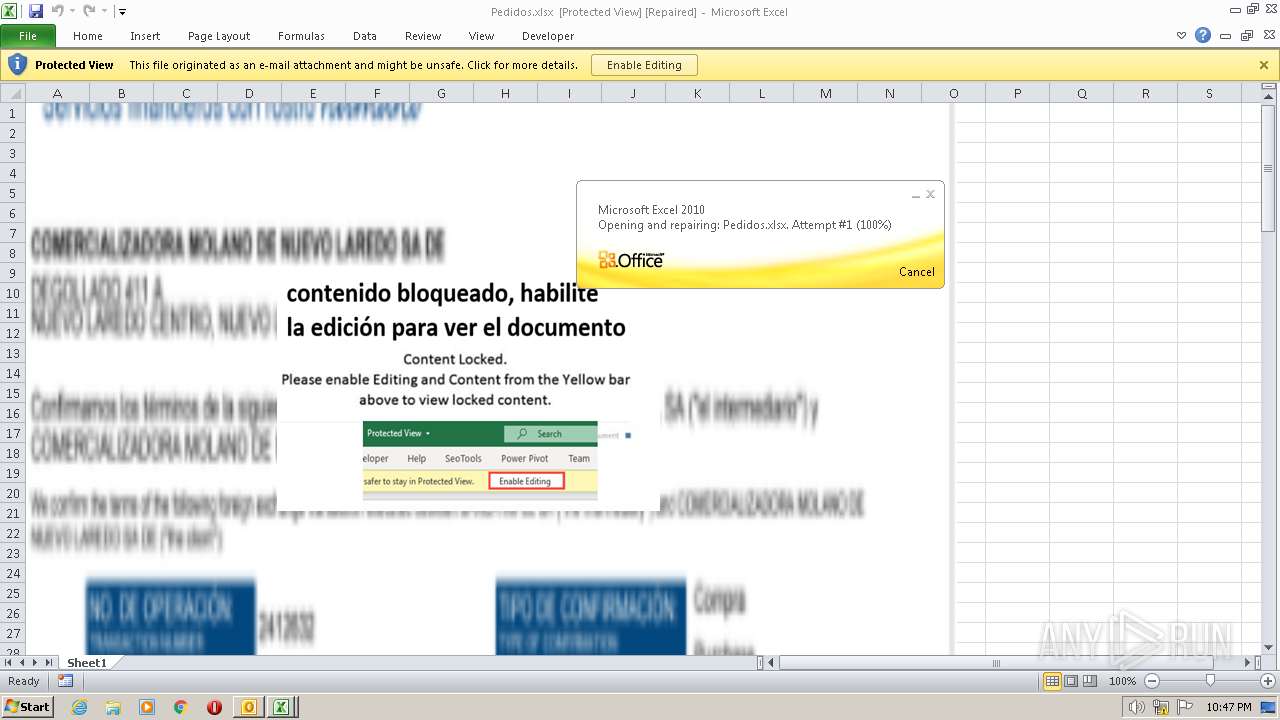Click the Undo arrow icon
The image size is (1280, 720).
click(57, 11)
